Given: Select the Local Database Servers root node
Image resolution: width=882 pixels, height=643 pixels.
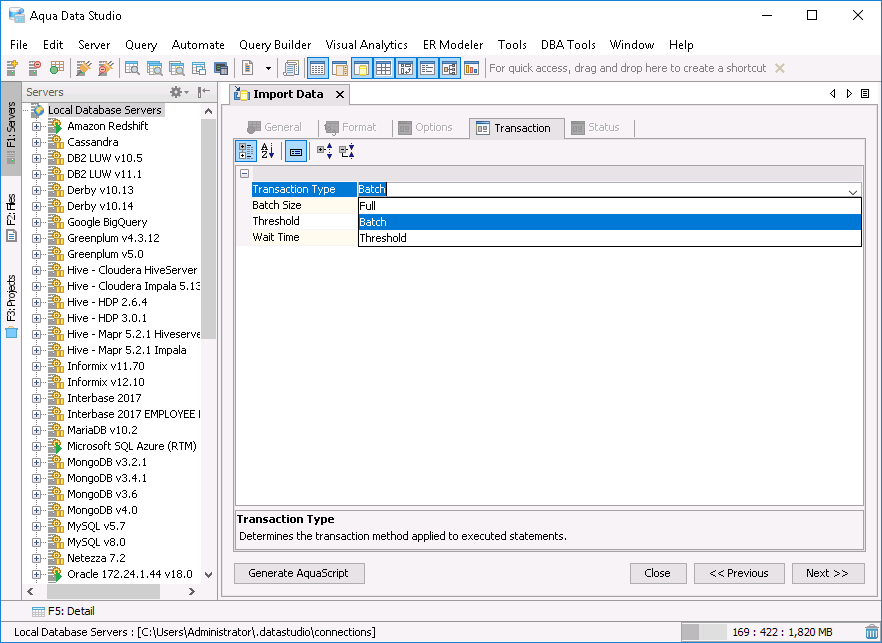Looking at the screenshot, I should tap(105, 110).
